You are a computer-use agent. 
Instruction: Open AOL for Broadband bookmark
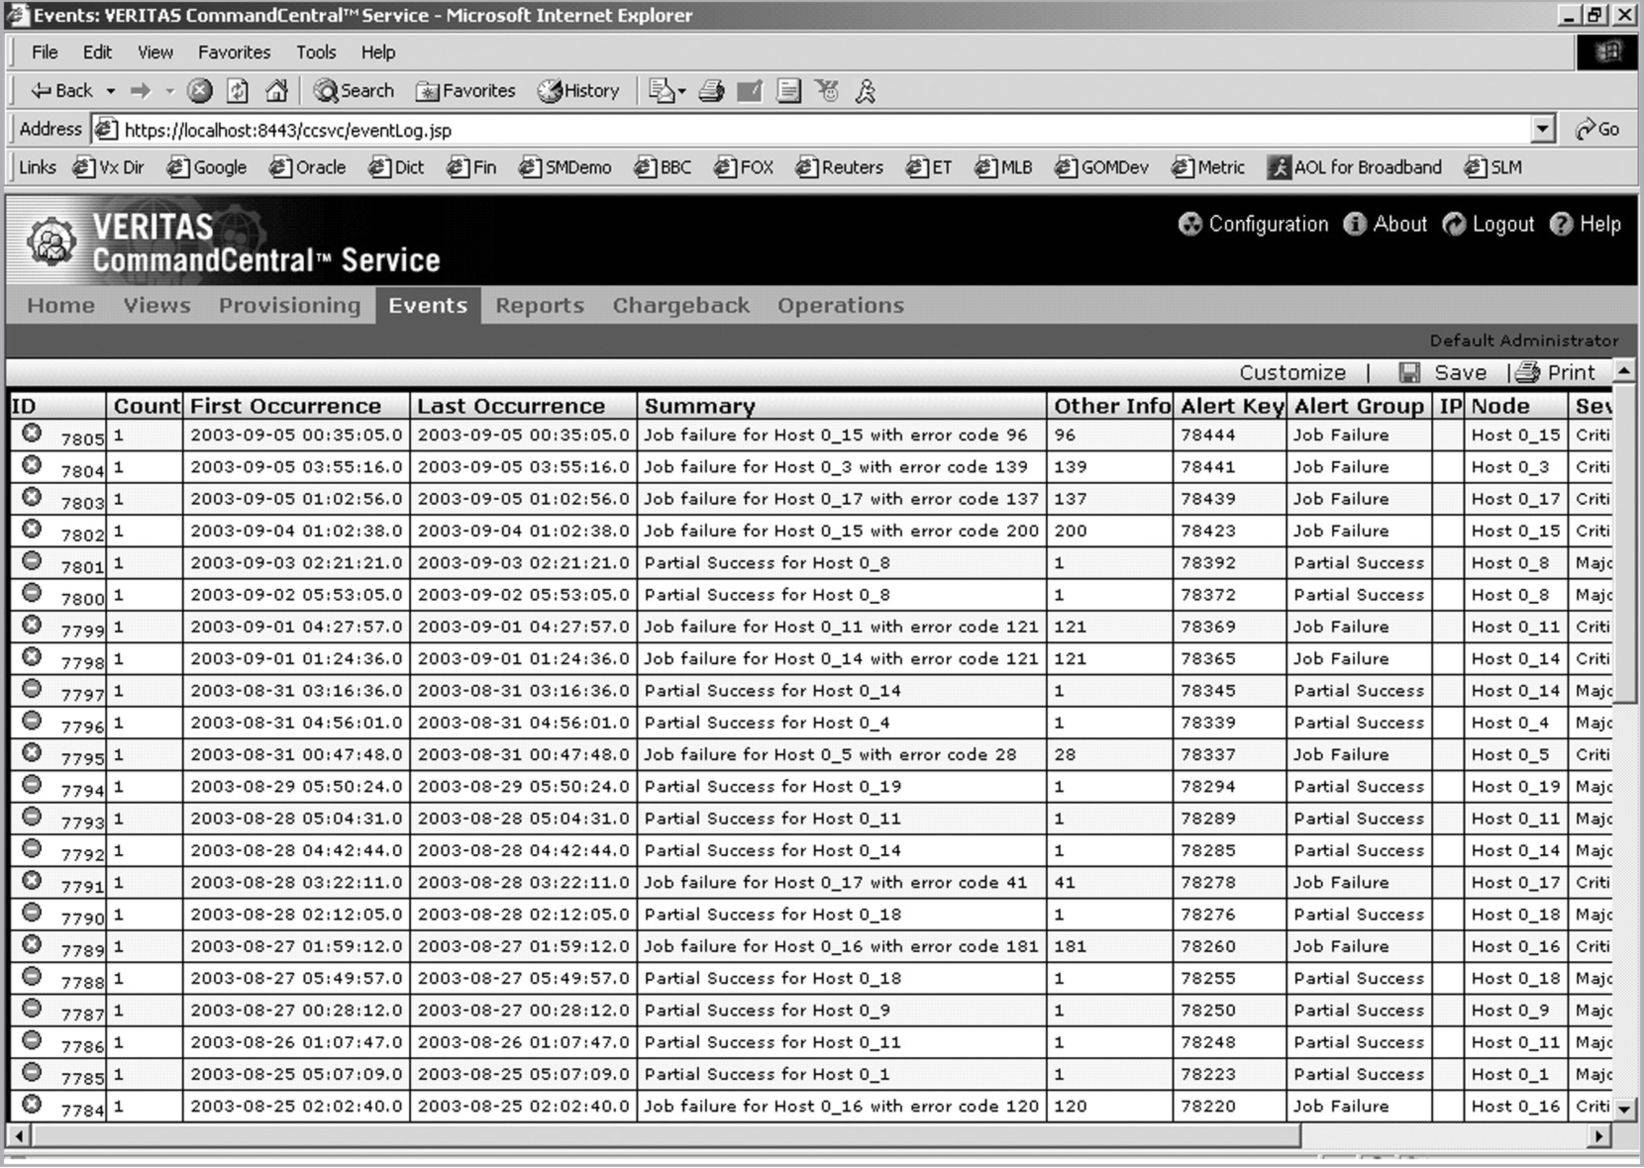tap(1355, 167)
